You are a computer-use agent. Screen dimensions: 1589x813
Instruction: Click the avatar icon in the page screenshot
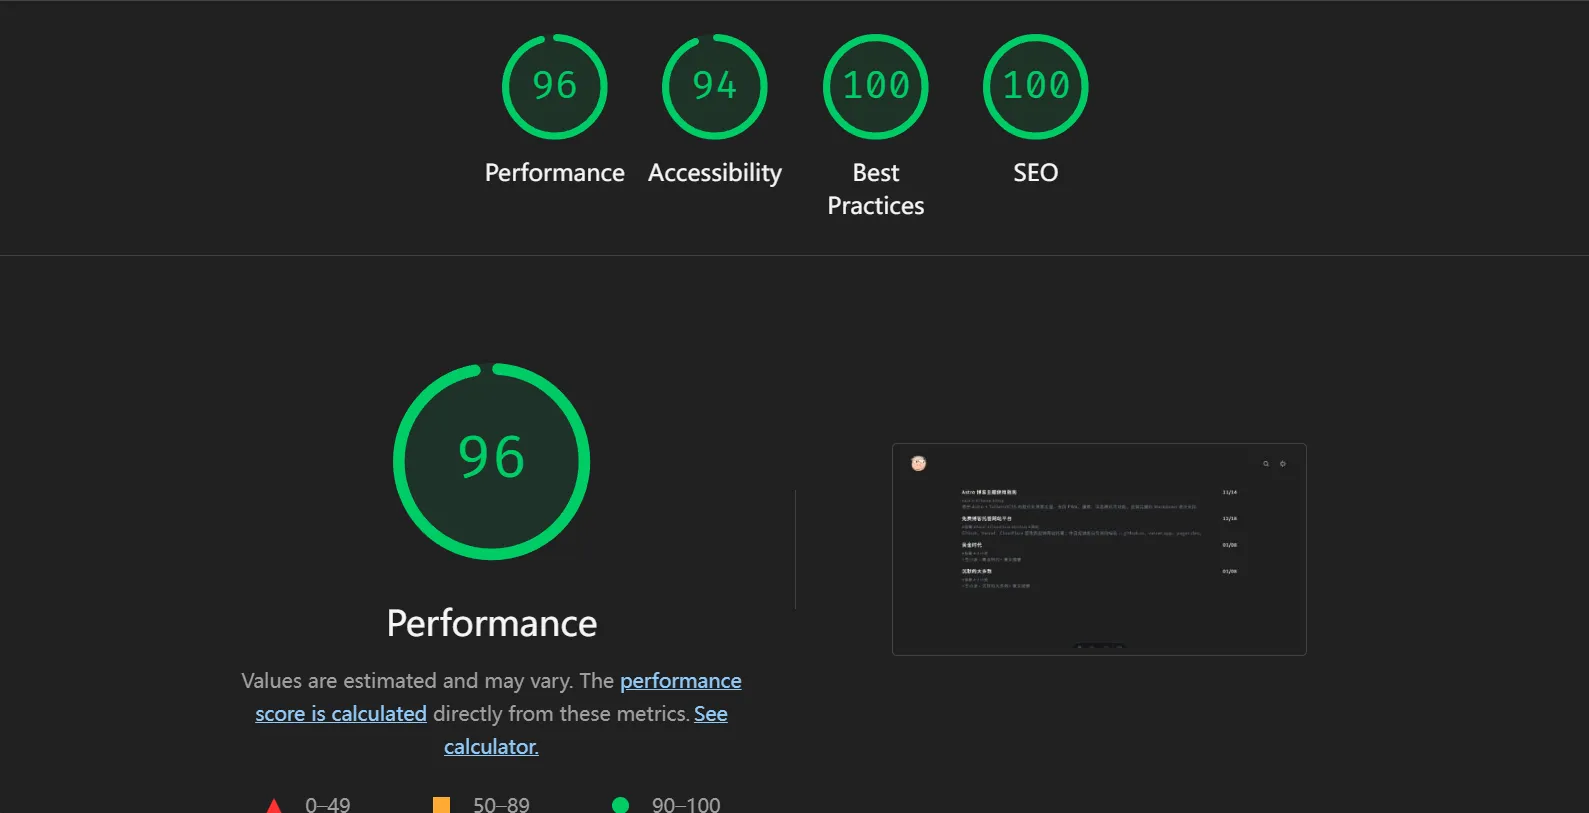tap(919, 463)
